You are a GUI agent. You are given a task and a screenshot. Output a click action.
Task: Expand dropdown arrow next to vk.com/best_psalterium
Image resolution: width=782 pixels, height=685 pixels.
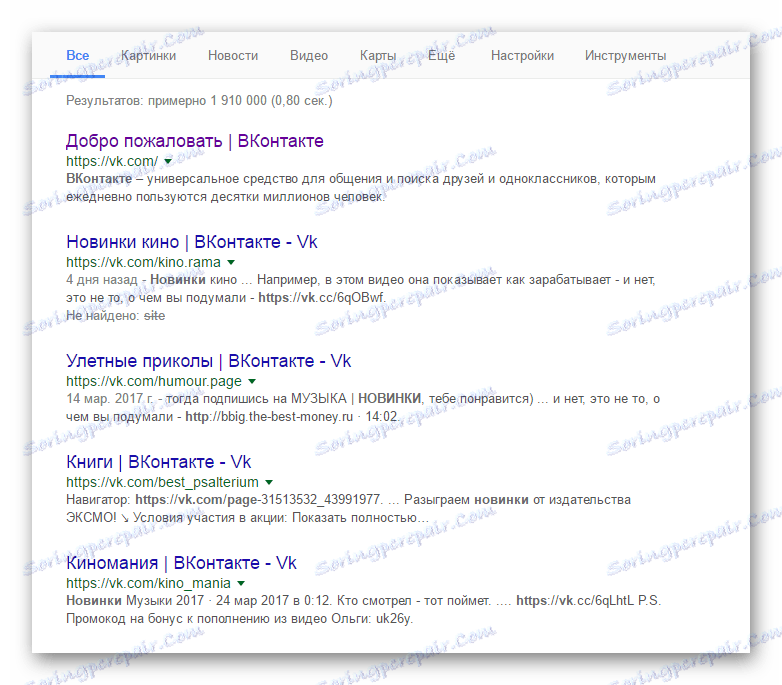coord(269,482)
